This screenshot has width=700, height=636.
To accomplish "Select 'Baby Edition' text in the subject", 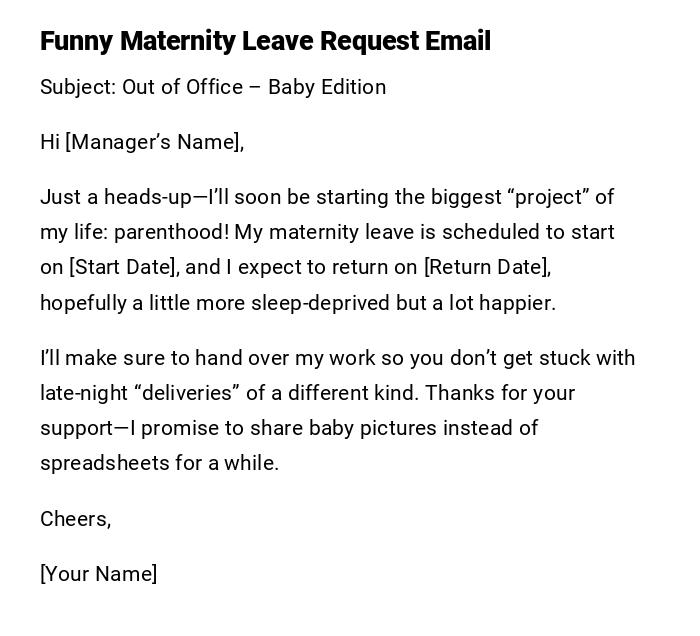I will tap(327, 87).
